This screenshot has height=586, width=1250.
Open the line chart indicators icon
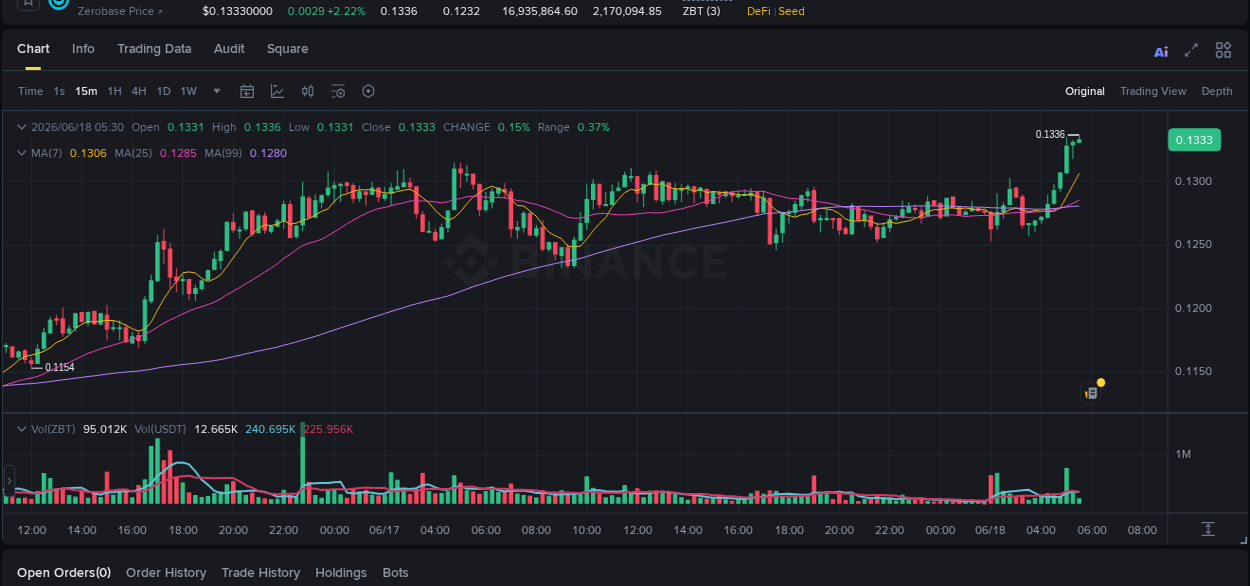point(277,91)
